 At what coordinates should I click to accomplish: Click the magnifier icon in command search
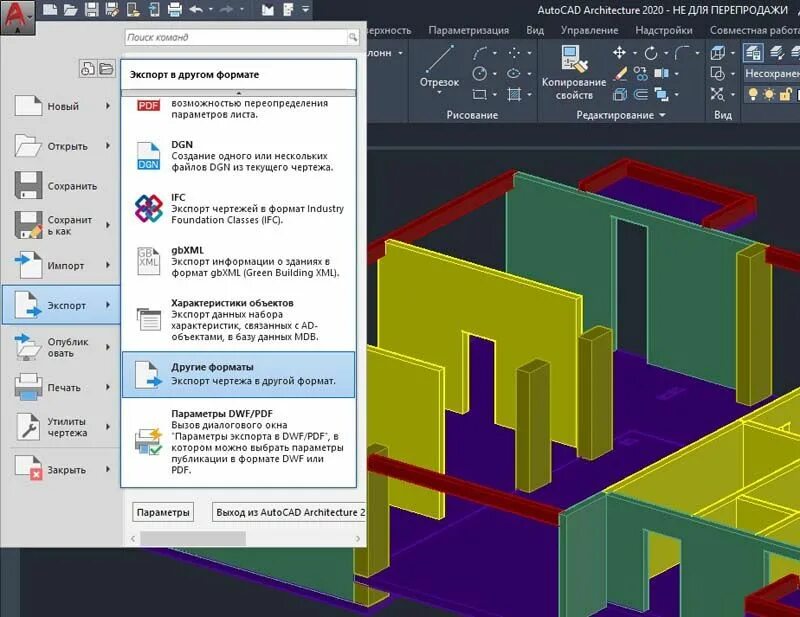click(353, 37)
